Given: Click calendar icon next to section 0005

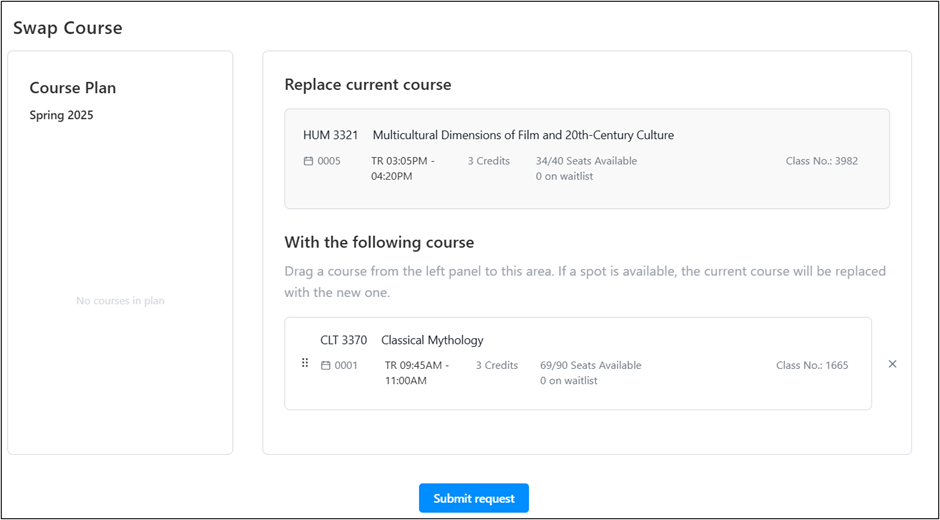Looking at the screenshot, I should click(x=308, y=161).
